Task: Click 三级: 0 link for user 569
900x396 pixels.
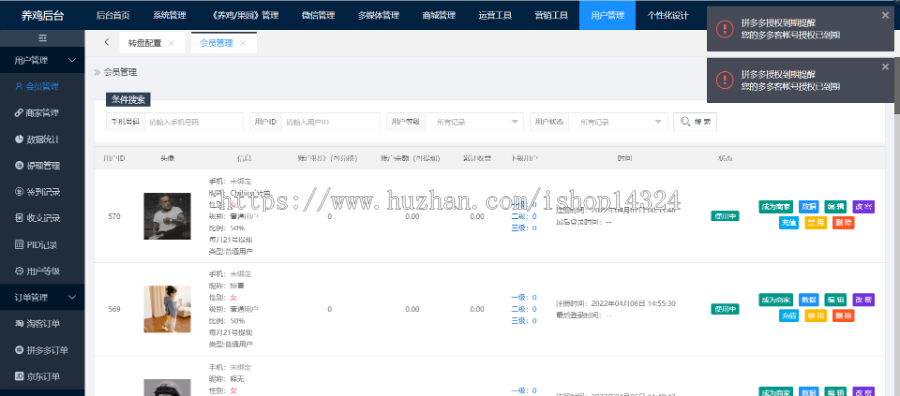Action: [524, 321]
